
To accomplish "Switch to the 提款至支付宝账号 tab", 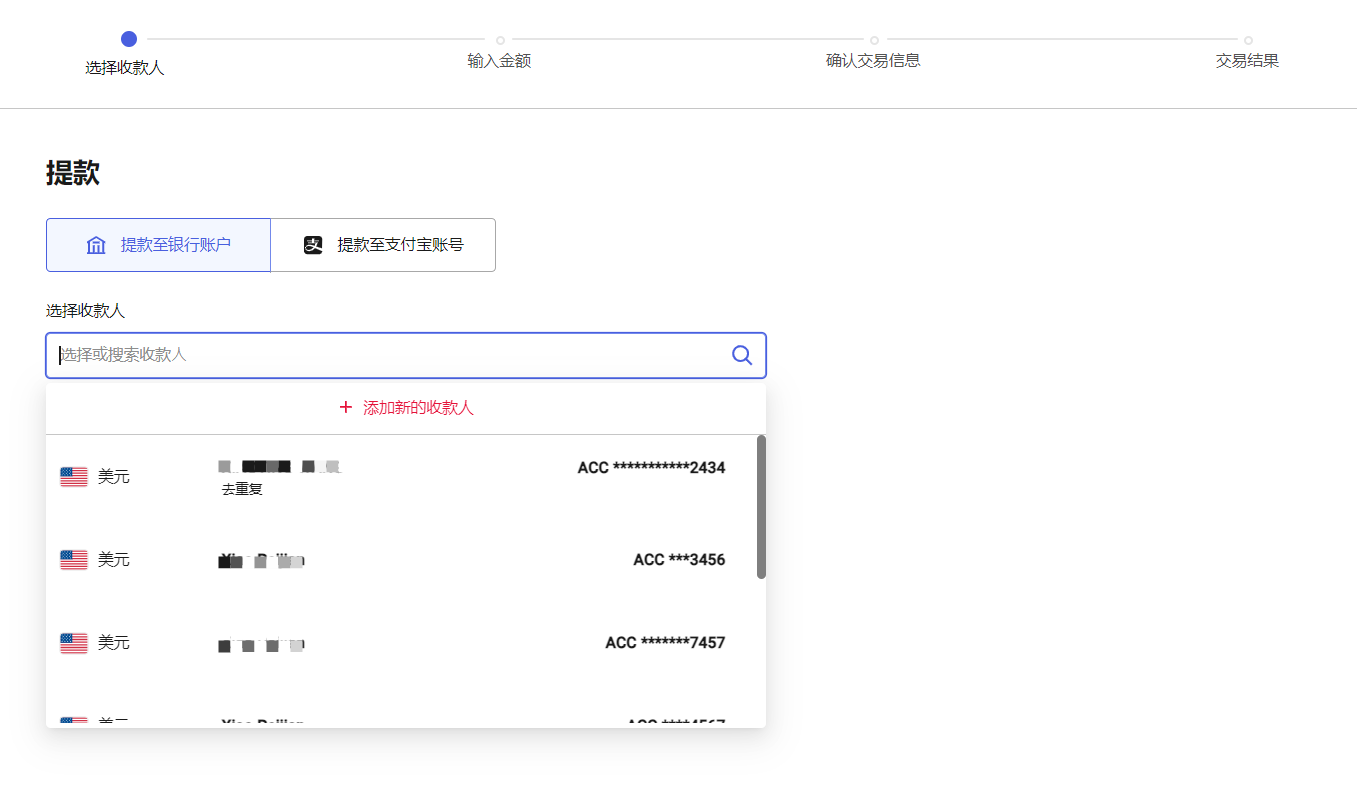I will coord(383,244).
